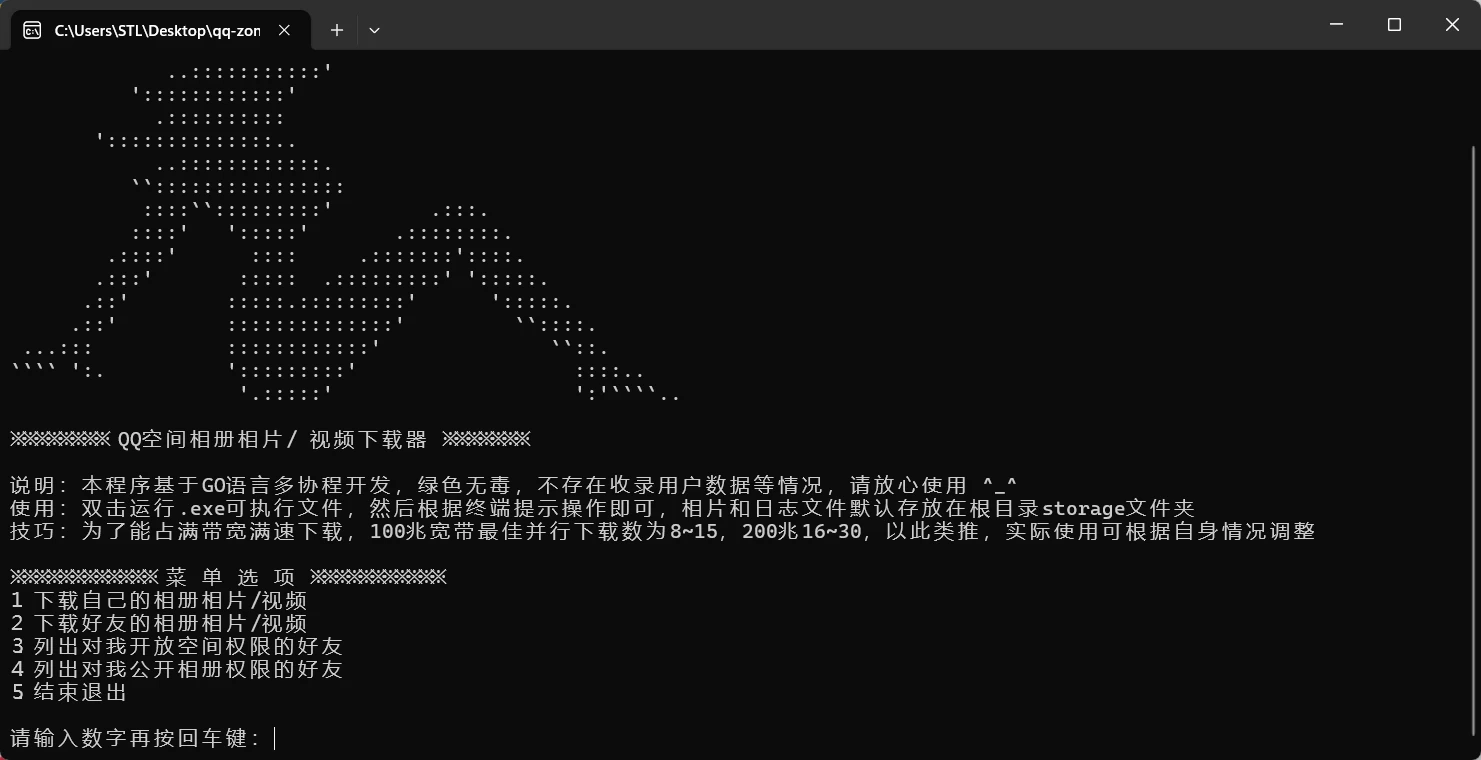Screen dimensions: 1481x760
Task: Click menu line '3 列出对我开放空间权限的好友'
Action: pos(177,647)
